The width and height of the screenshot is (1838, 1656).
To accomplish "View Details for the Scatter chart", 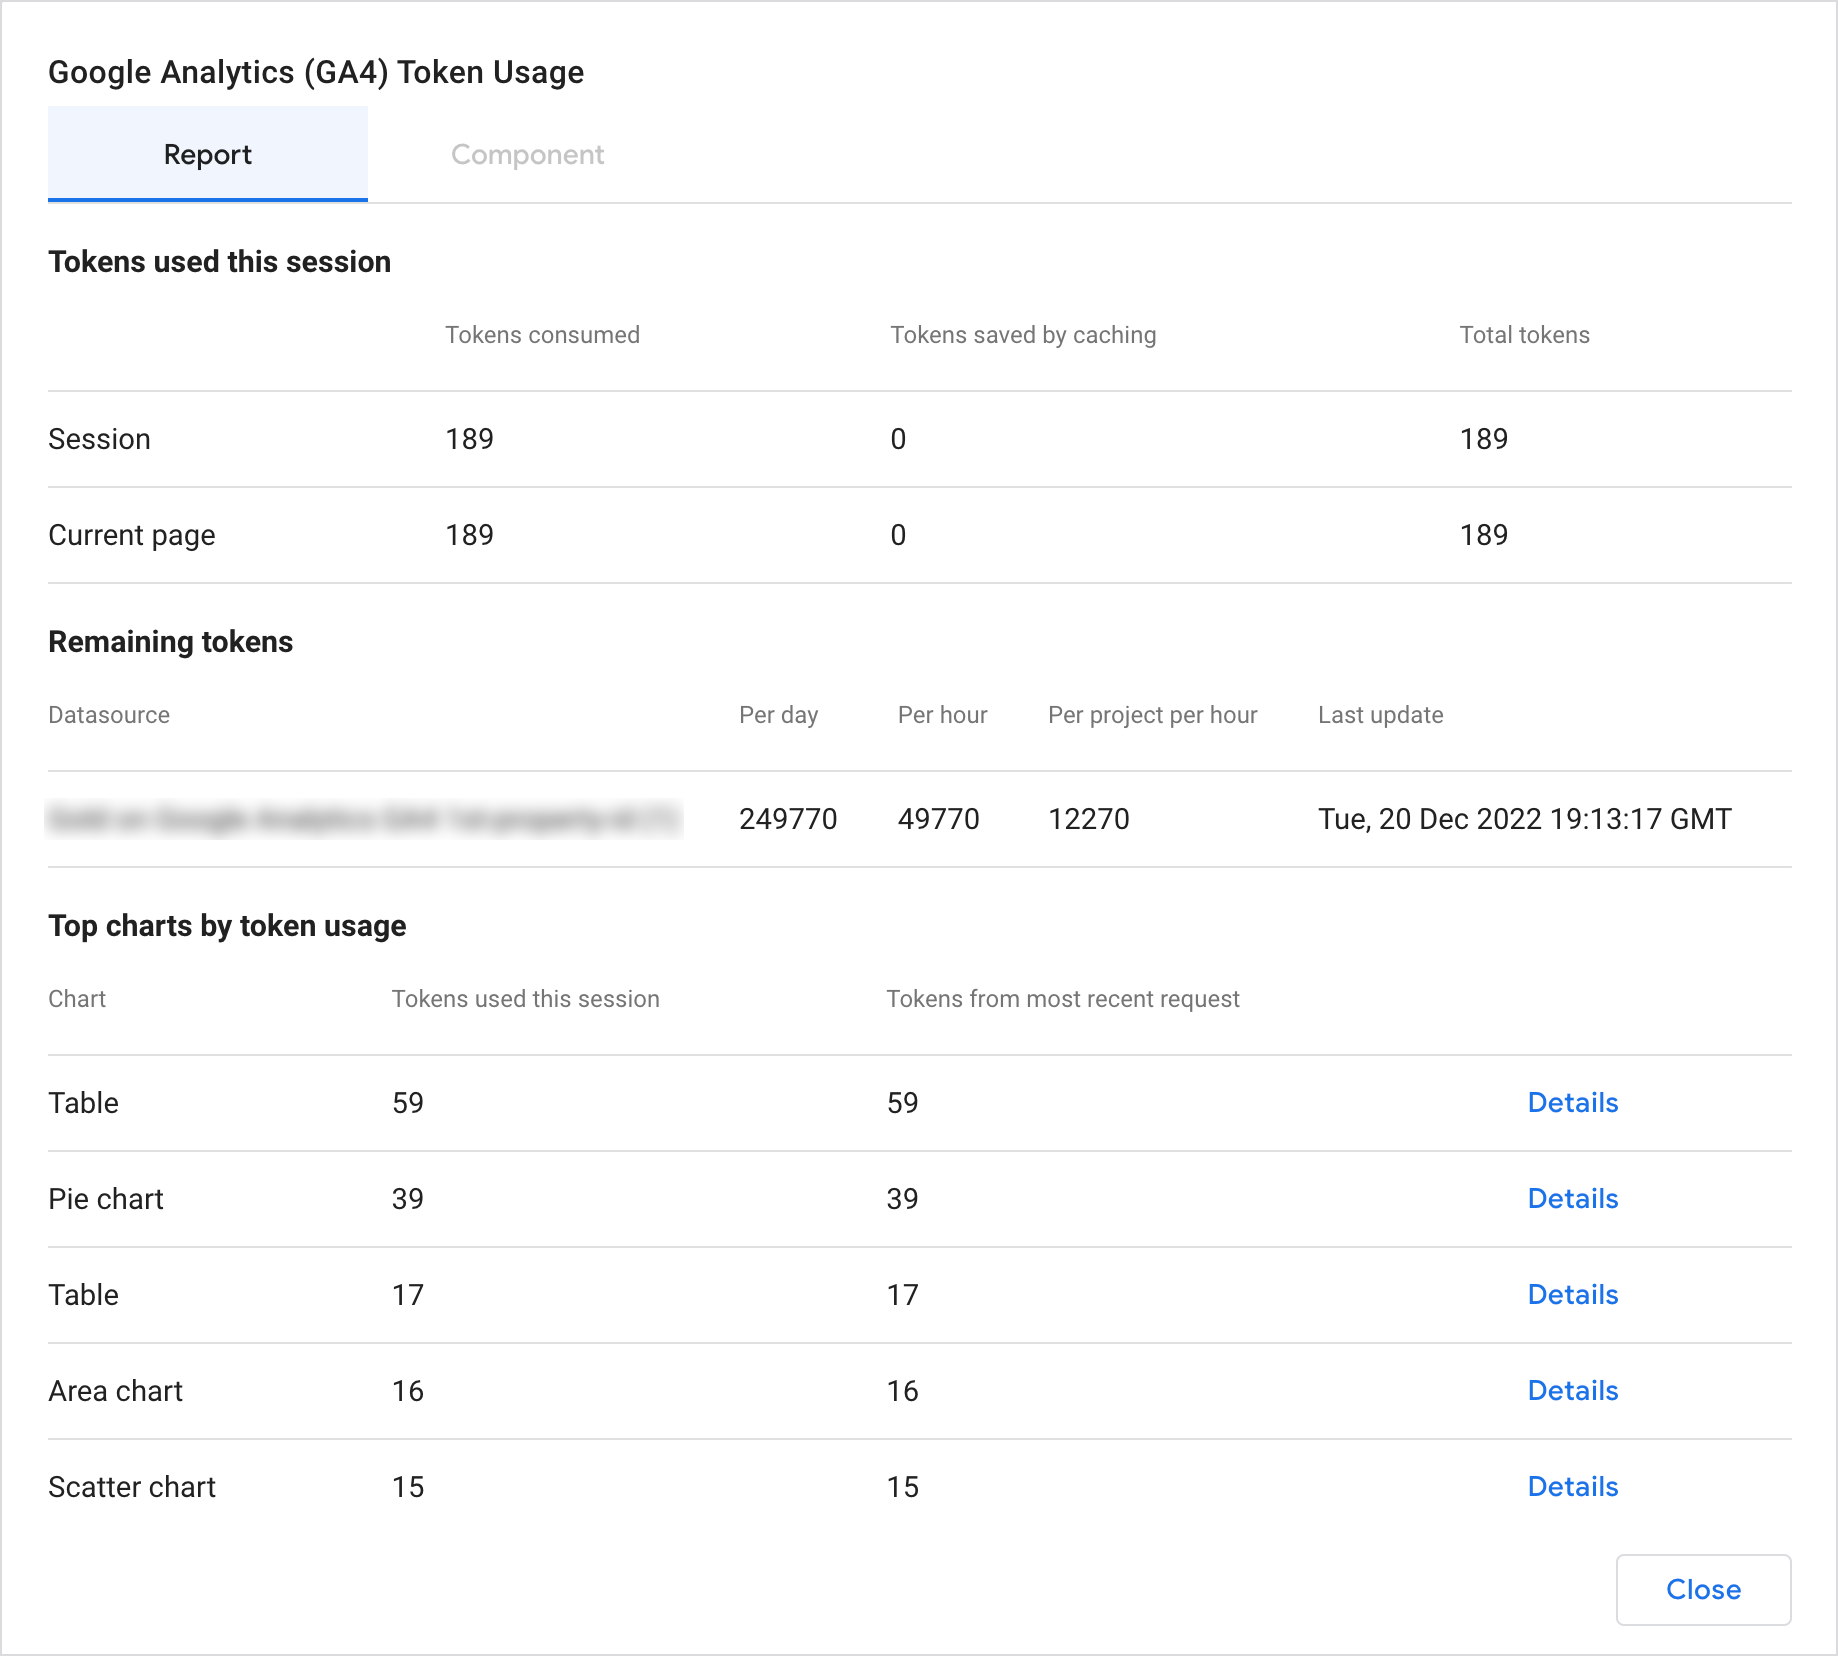I will tap(1572, 1486).
